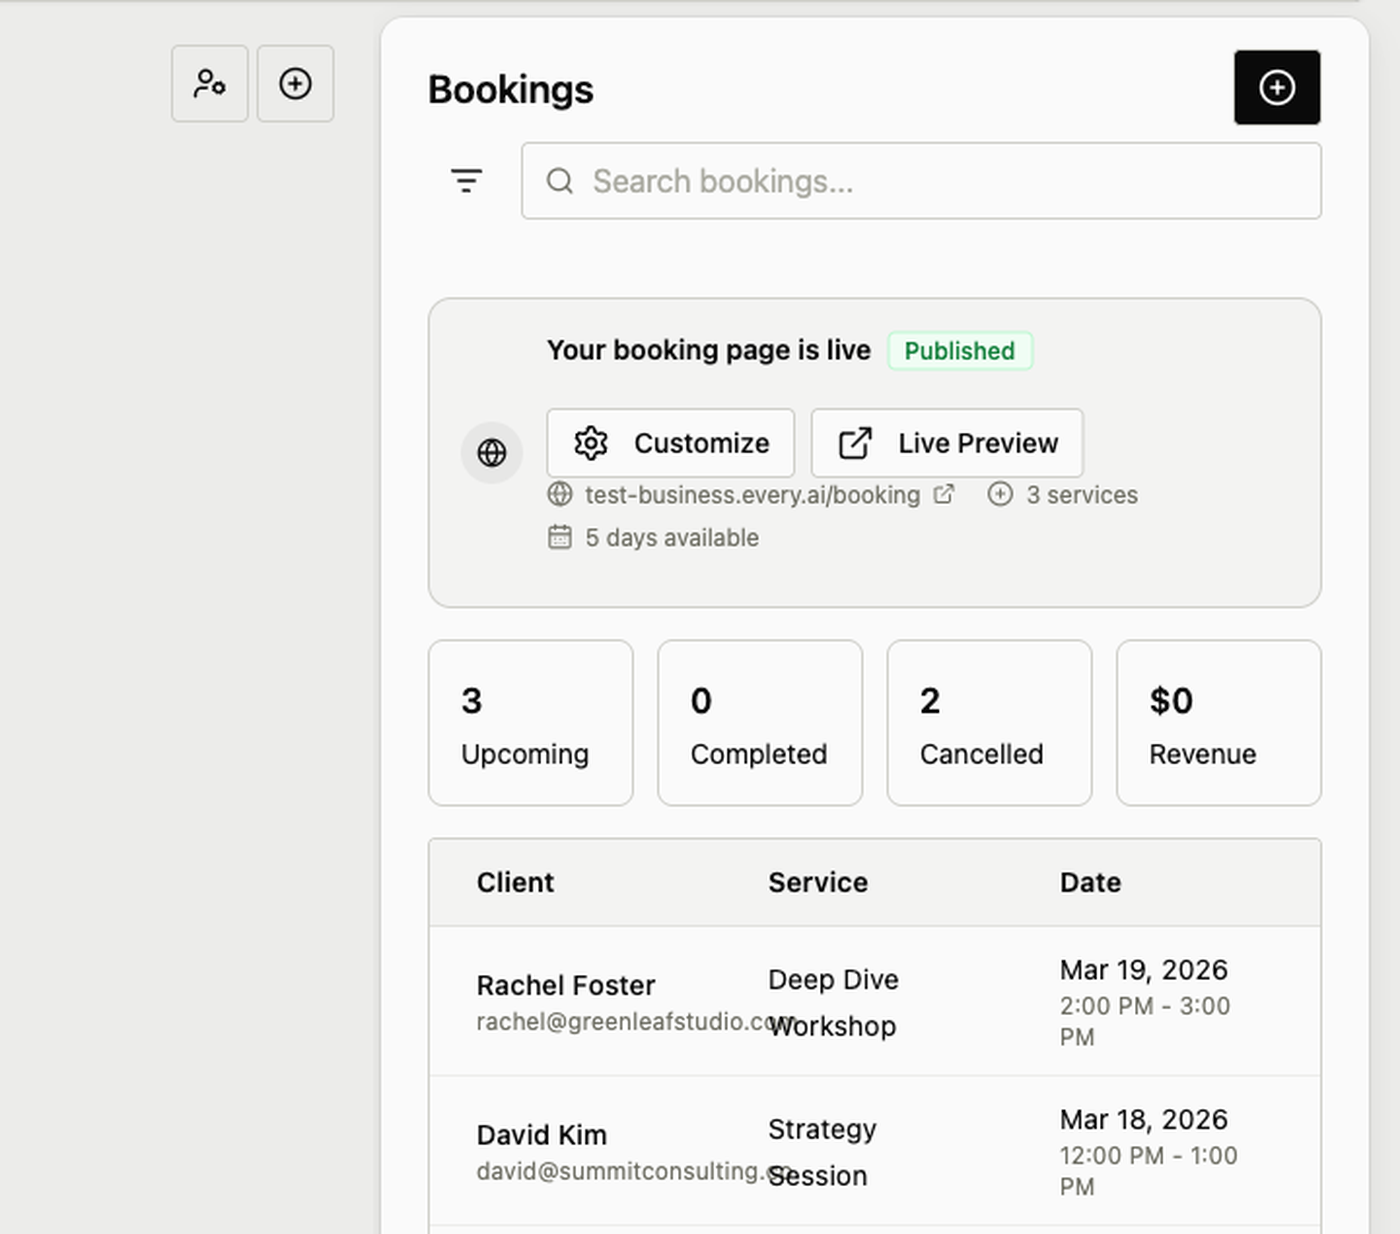Click the magnifier icon in the search bar
This screenshot has height=1234, width=1400.
(560, 181)
